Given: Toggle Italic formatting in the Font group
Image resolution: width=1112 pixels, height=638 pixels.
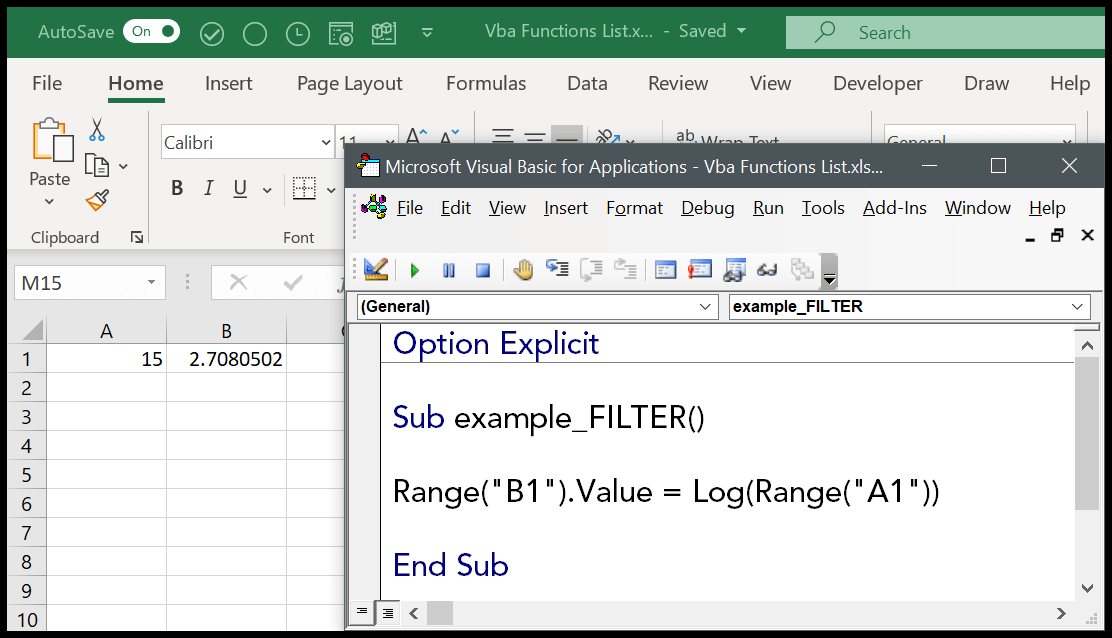Looking at the screenshot, I should [x=209, y=188].
